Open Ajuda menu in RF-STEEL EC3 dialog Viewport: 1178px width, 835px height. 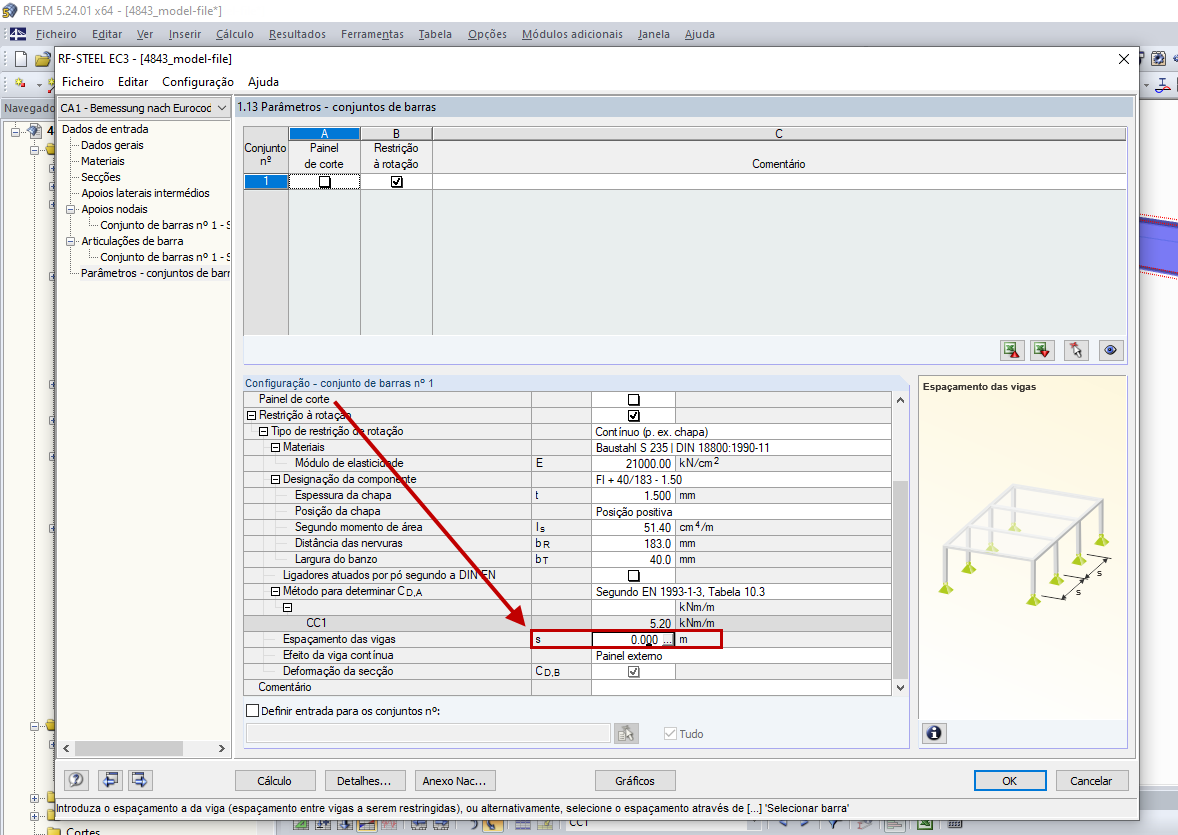[x=263, y=82]
